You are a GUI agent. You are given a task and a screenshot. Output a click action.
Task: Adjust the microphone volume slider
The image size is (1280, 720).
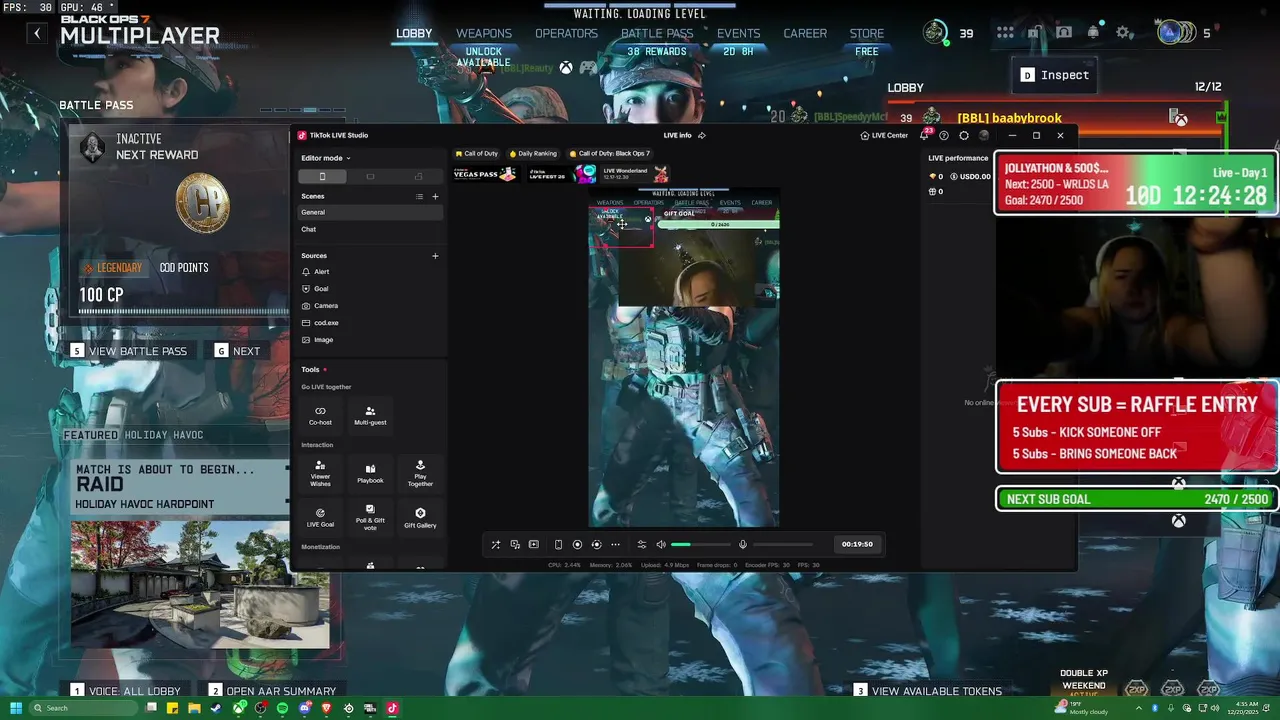[x=783, y=545]
